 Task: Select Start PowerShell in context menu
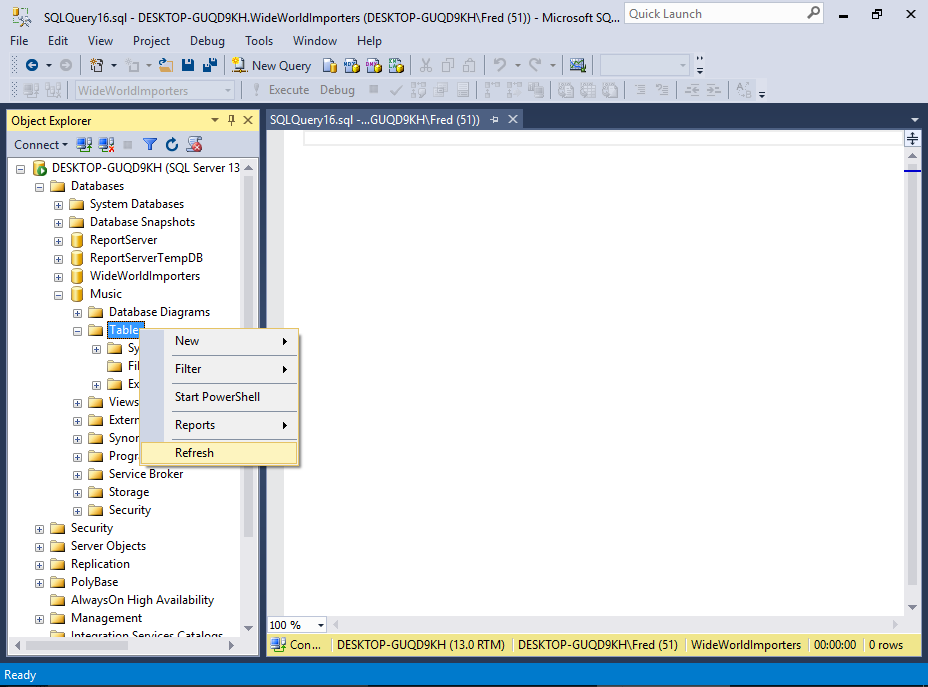217,397
